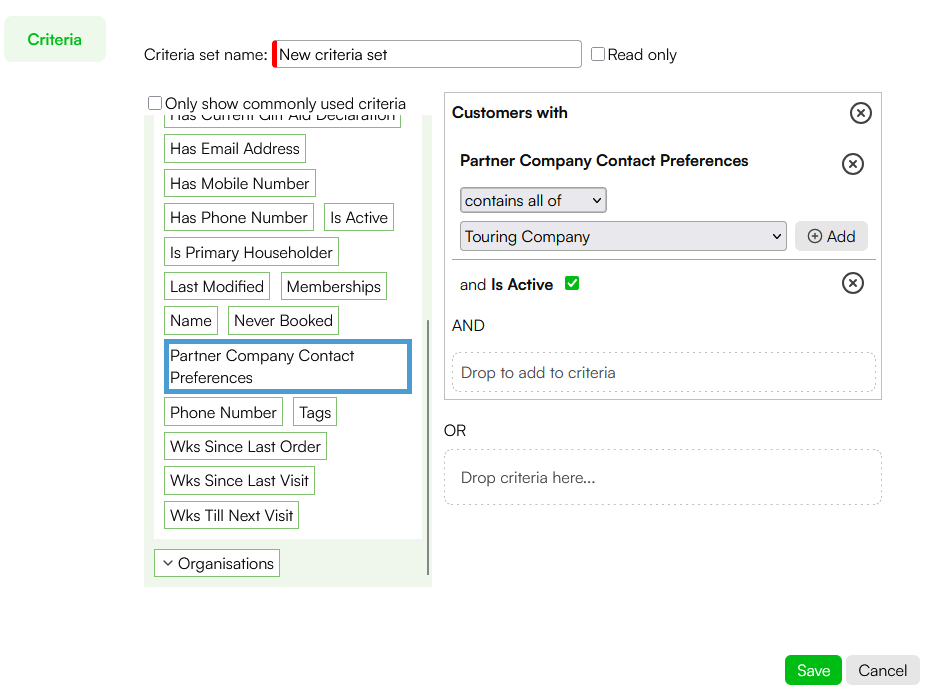Image resolution: width=927 pixels, height=691 pixels.
Task: Select the Is Primary Householder criterion
Action: click(251, 252)
